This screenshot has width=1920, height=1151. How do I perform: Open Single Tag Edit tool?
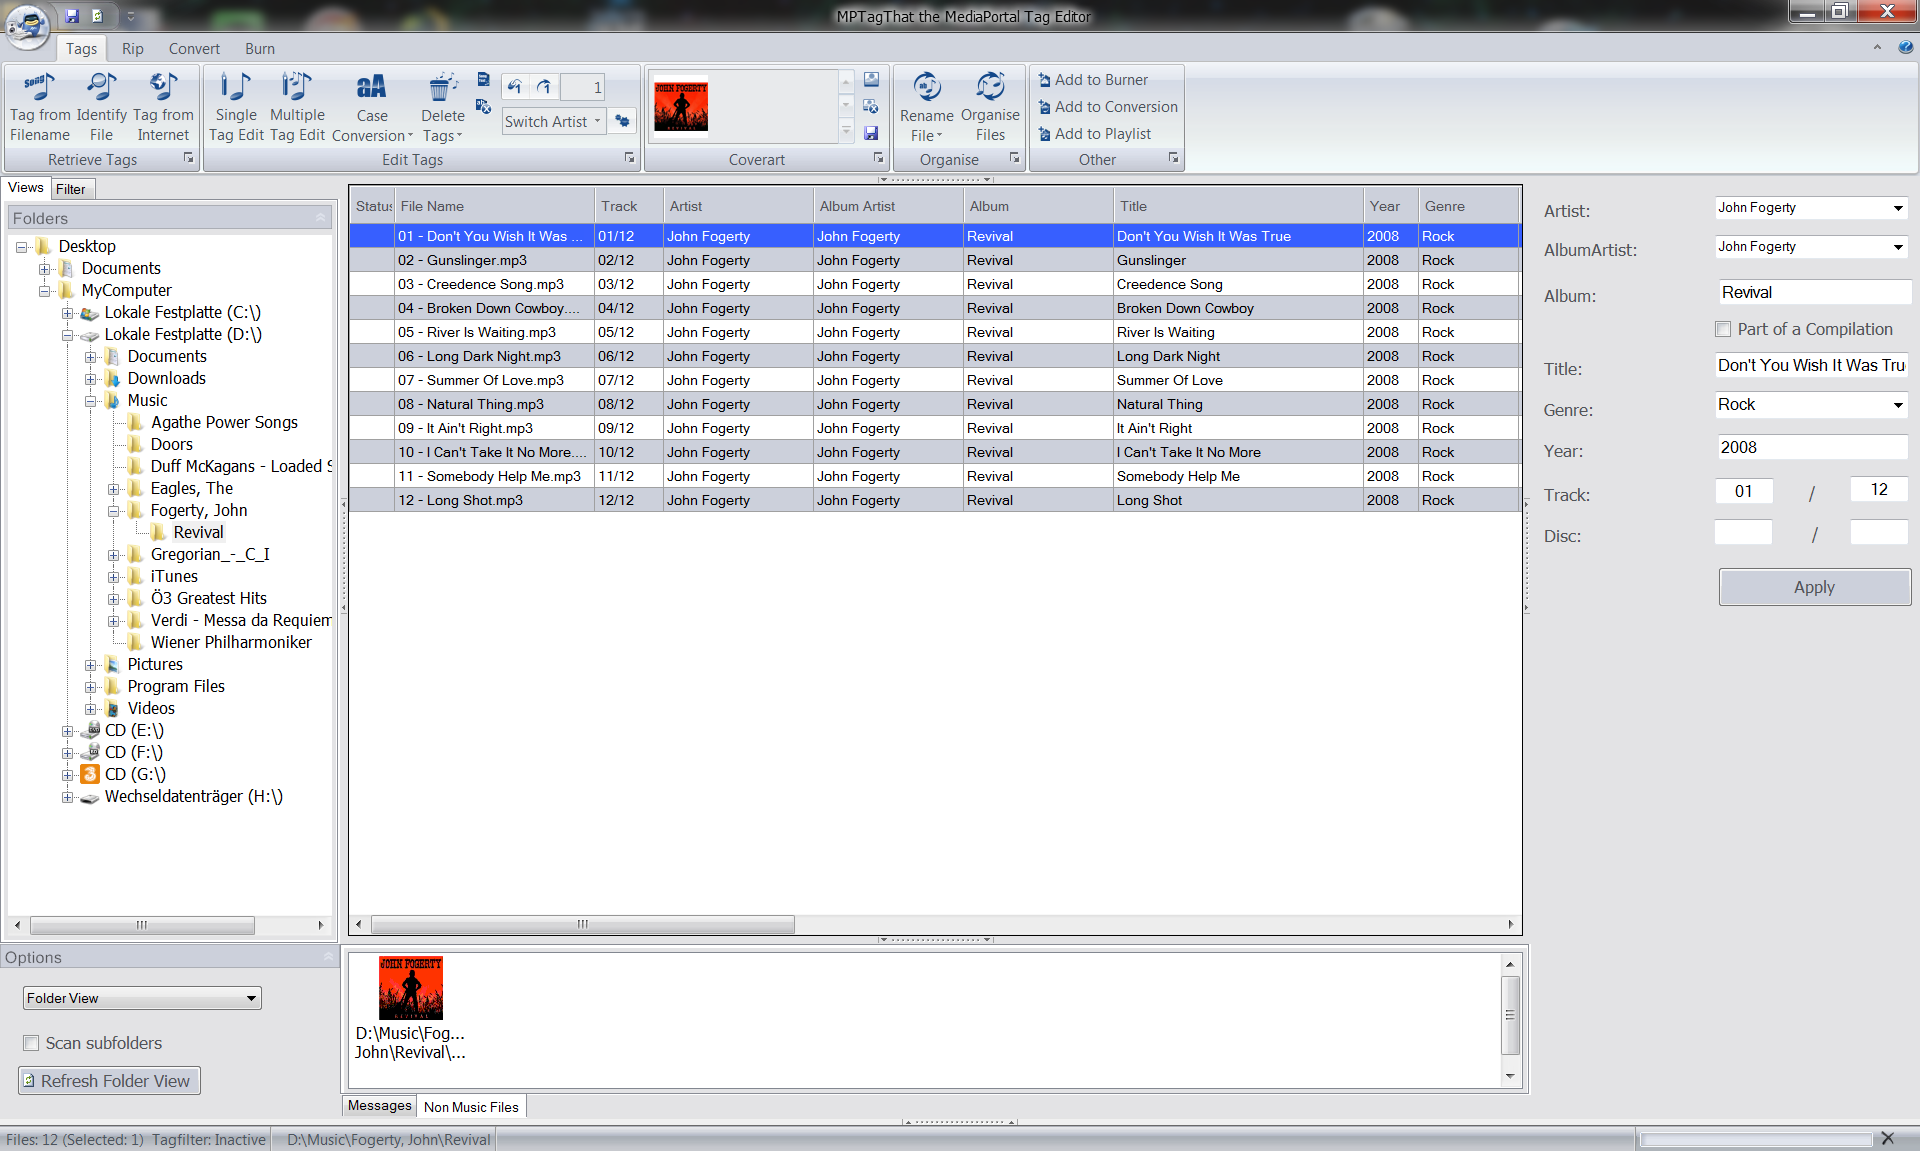[x=236, y=88]
